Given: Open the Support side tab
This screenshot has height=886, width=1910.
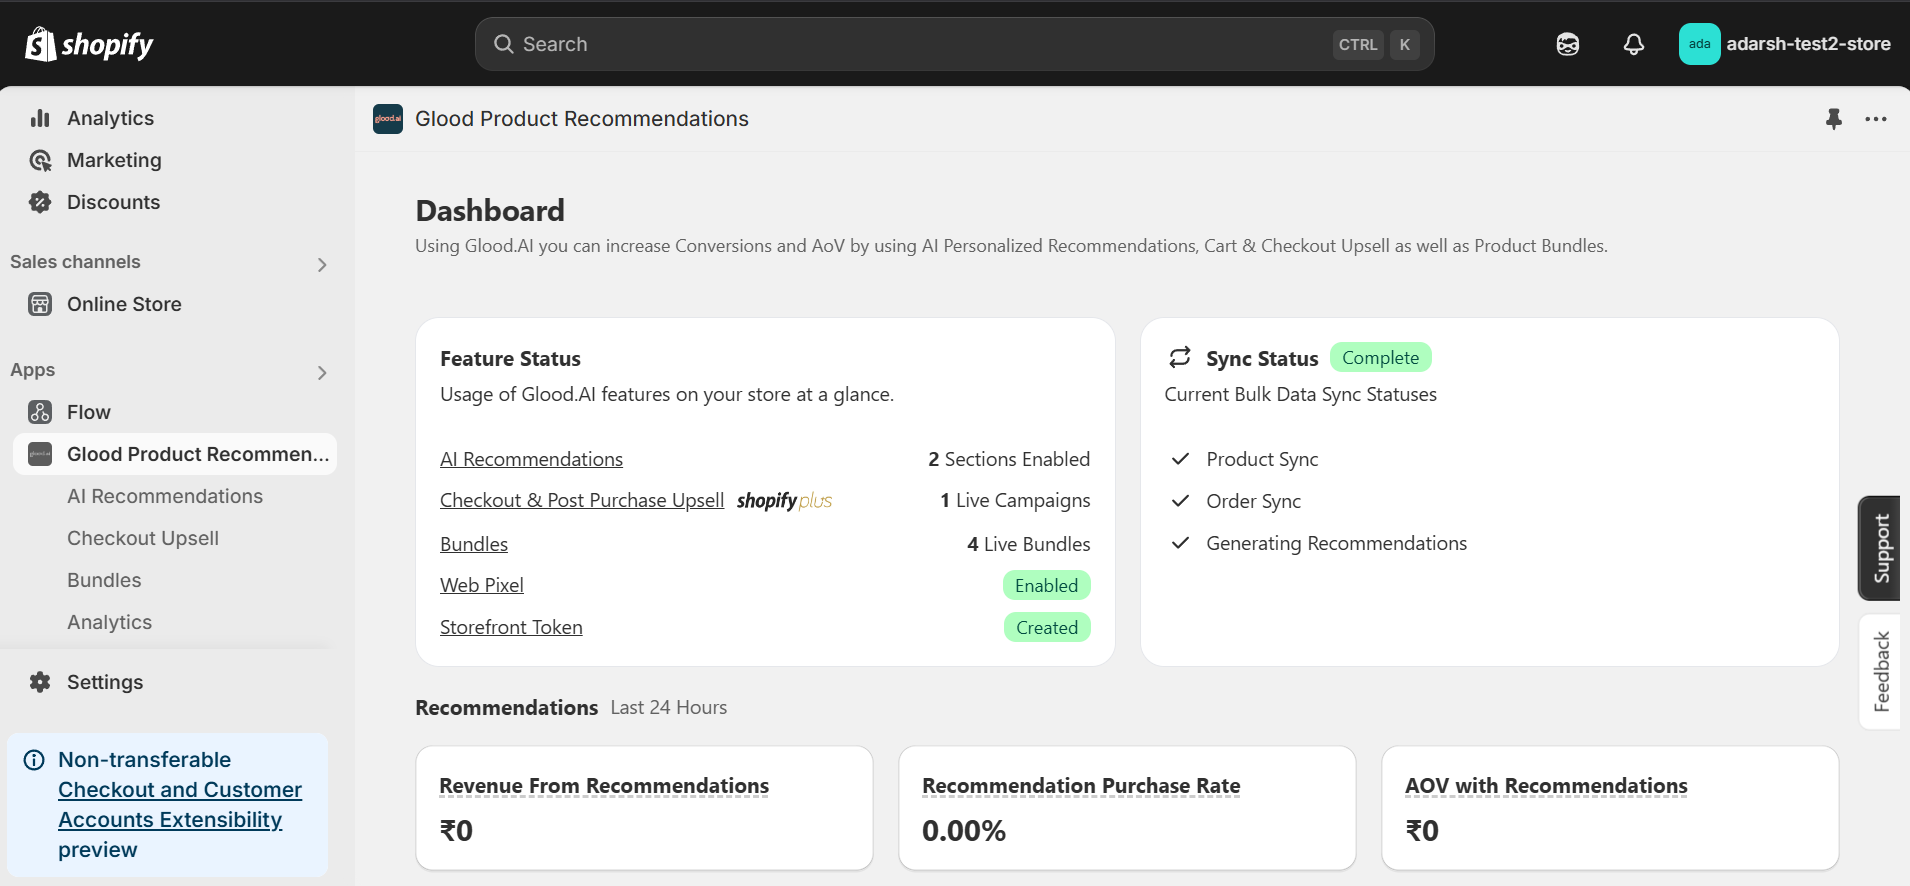Looking at the screenshot, I should 1881,548.
